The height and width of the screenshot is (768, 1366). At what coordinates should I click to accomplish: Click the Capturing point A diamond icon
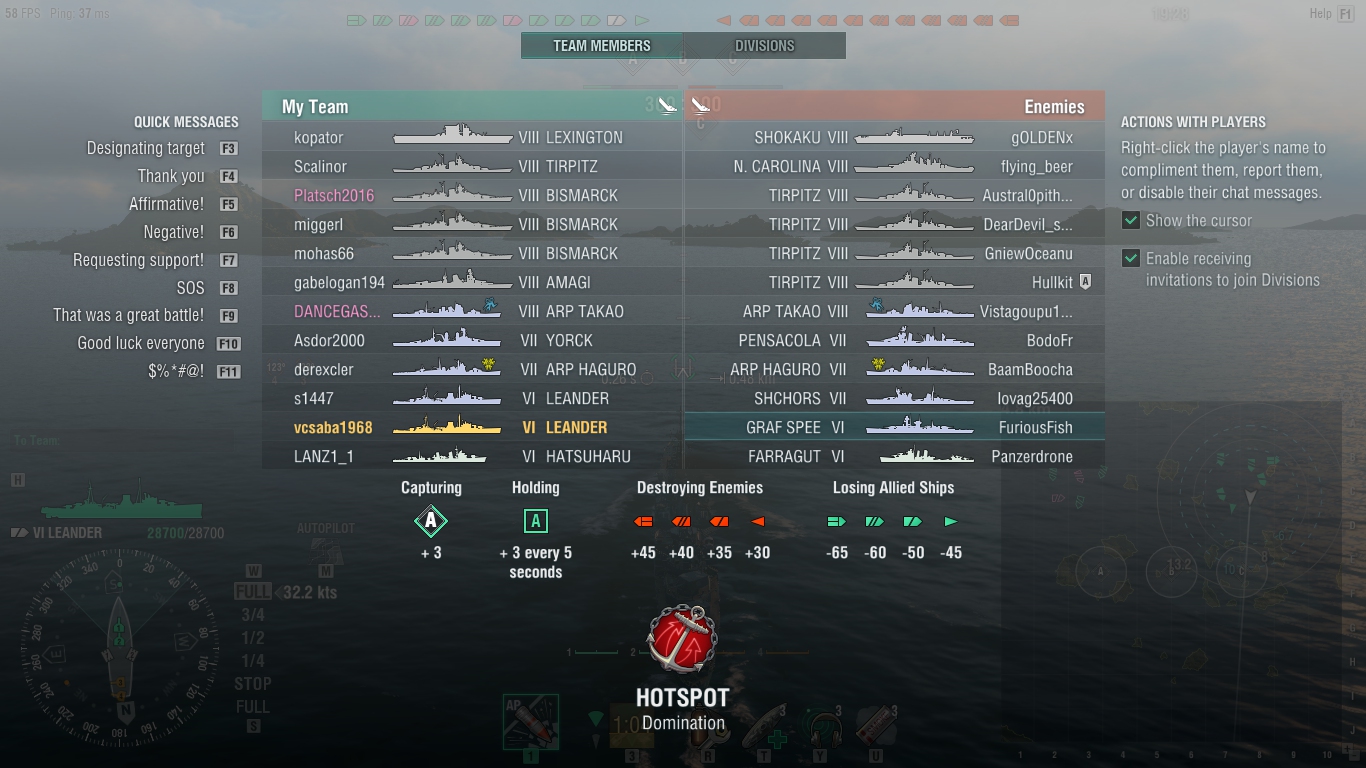tap(431, 521)
